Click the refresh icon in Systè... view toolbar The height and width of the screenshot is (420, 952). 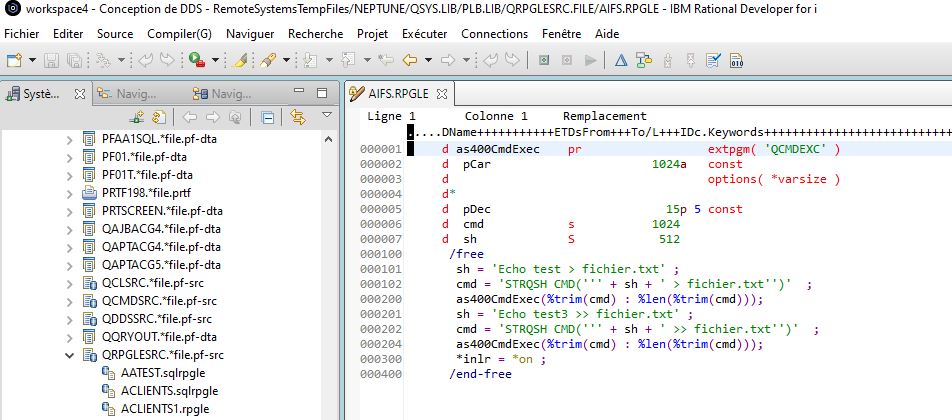(159, 117)
